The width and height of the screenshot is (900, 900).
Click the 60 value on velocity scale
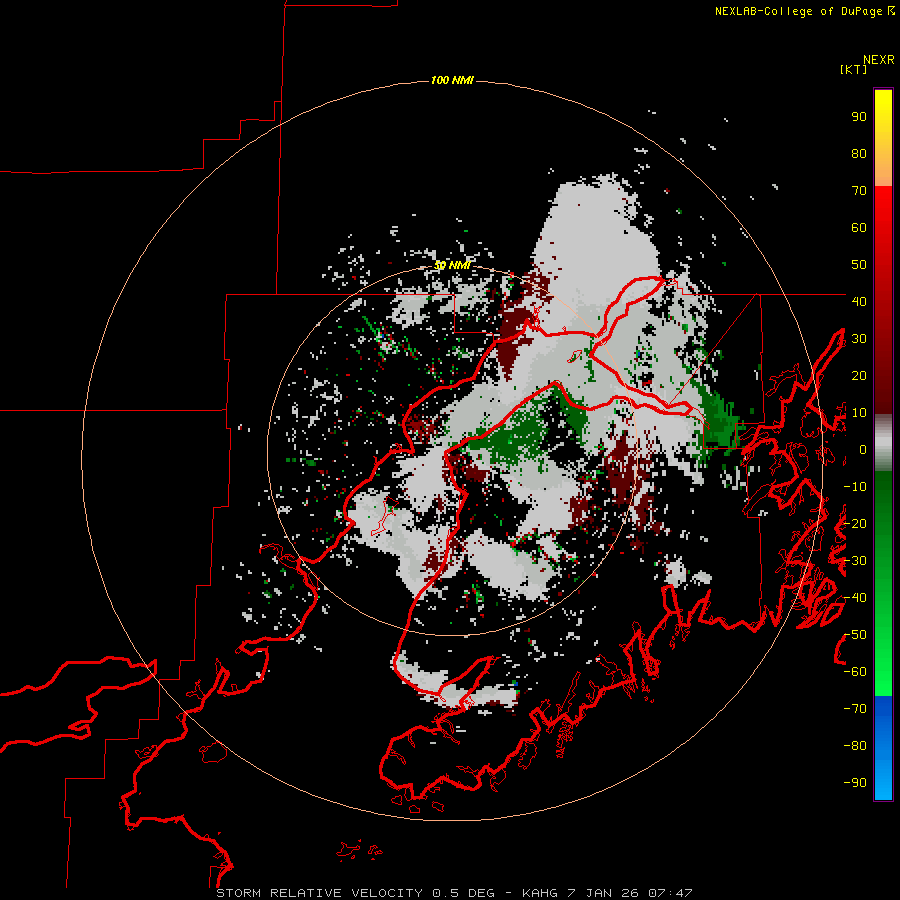click(x=859, y=228)
